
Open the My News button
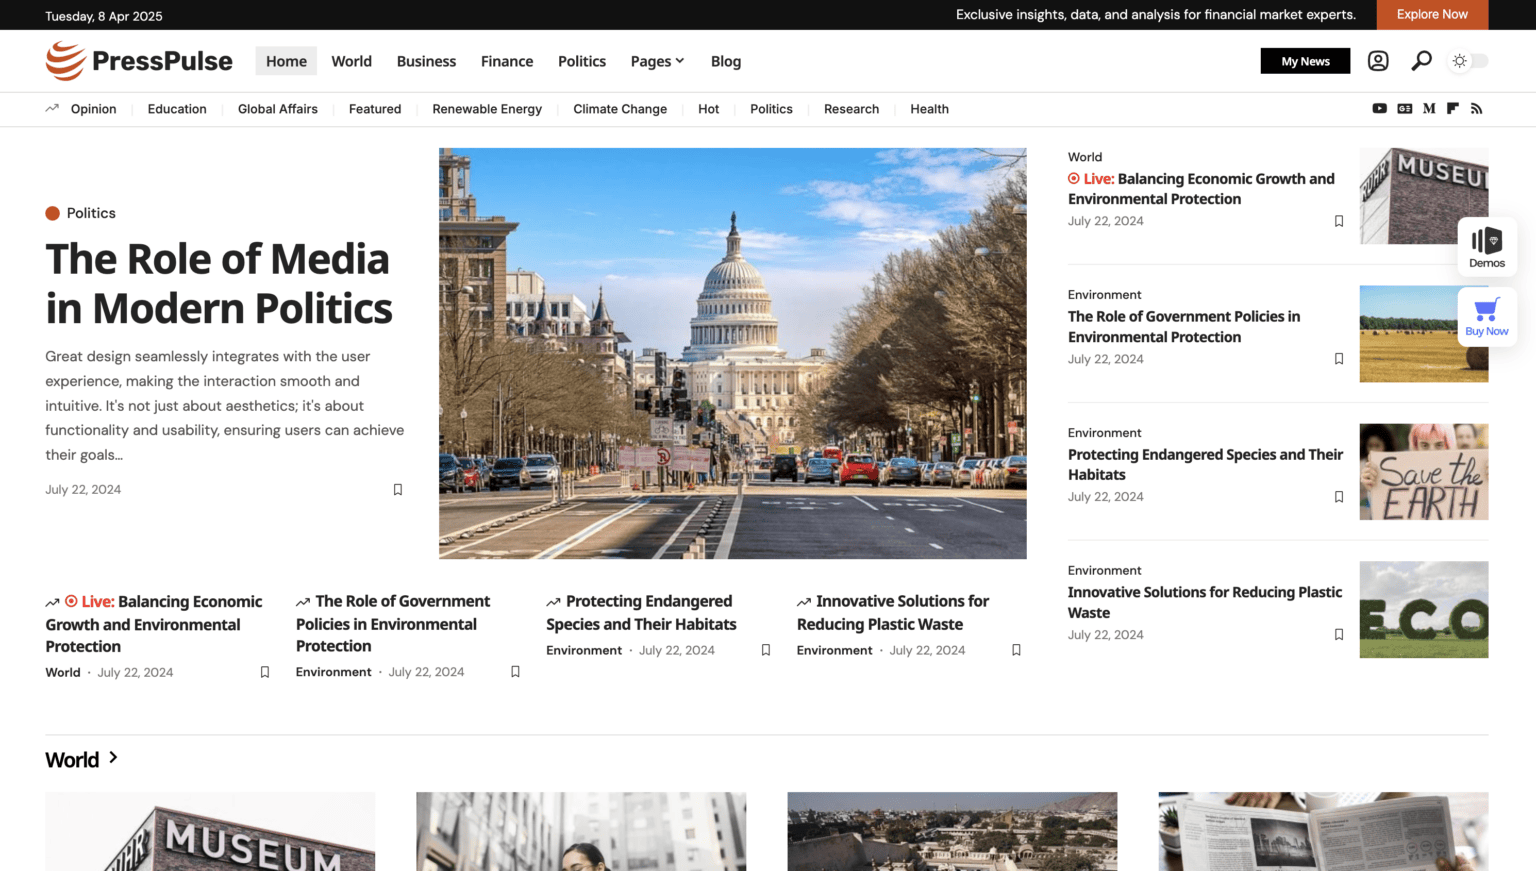tap(1305, 60)
